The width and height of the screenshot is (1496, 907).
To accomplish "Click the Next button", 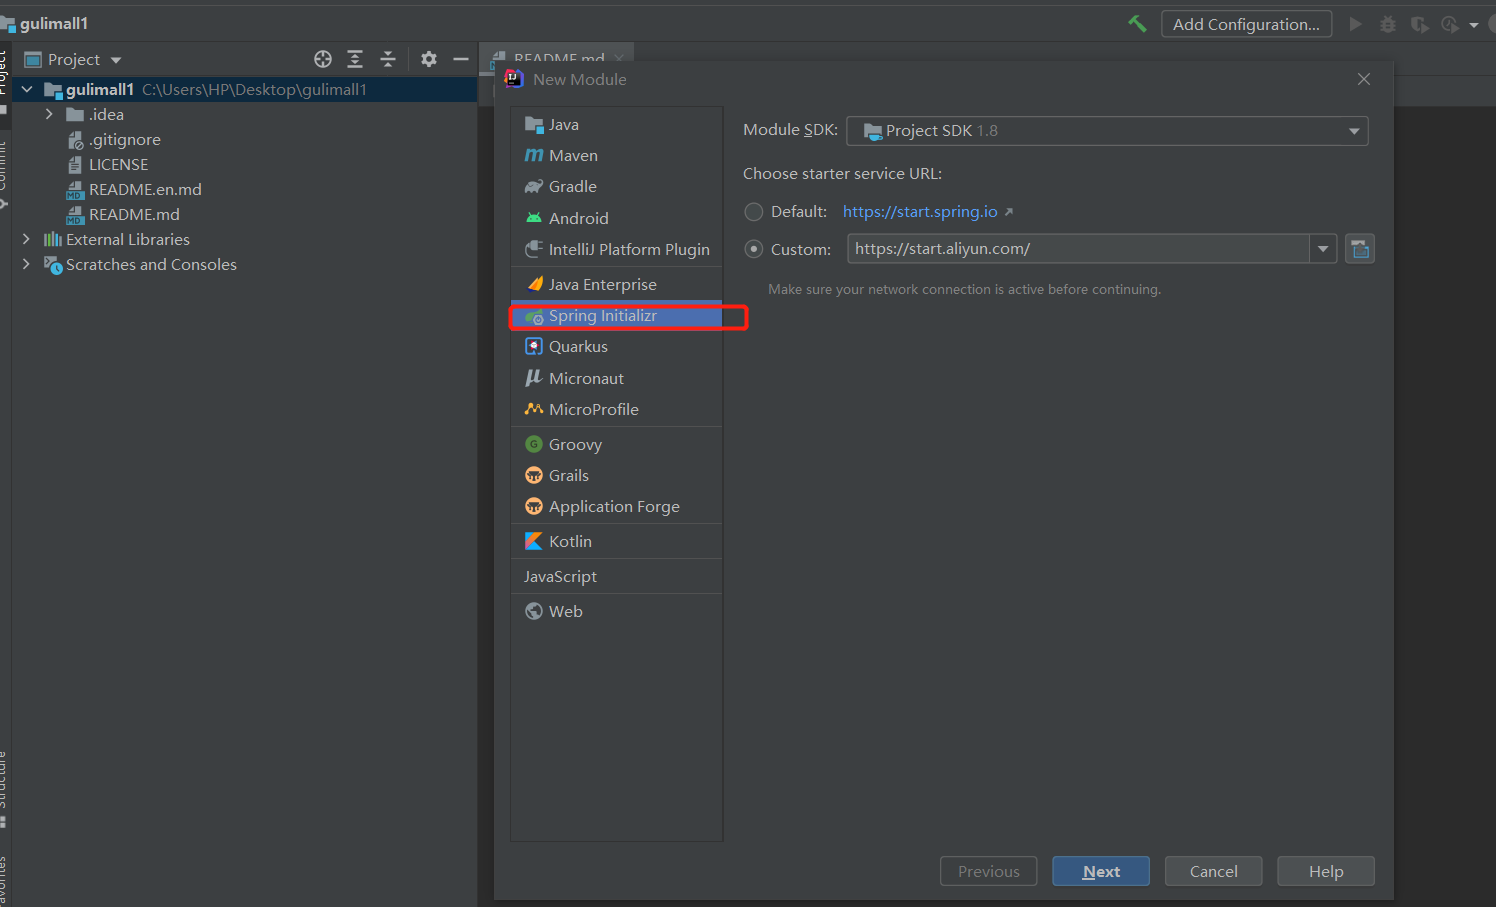I will (1101, 871).
